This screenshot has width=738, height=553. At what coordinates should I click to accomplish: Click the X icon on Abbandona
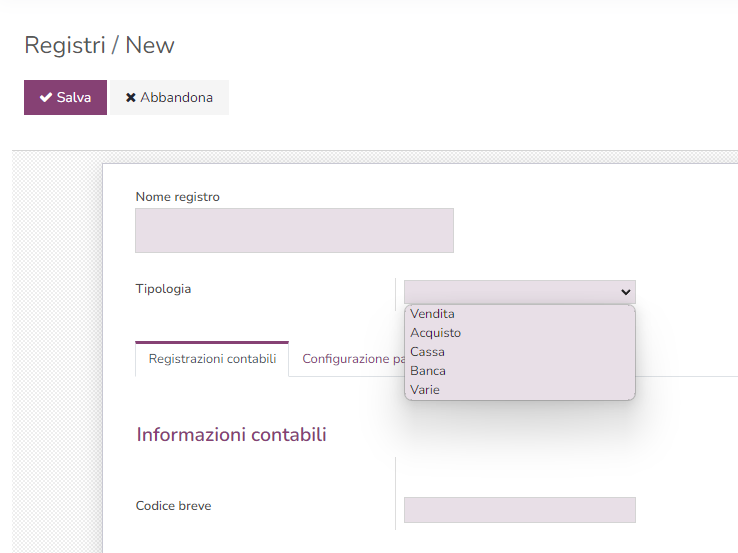pyautogui.click(x=131, y=98)
